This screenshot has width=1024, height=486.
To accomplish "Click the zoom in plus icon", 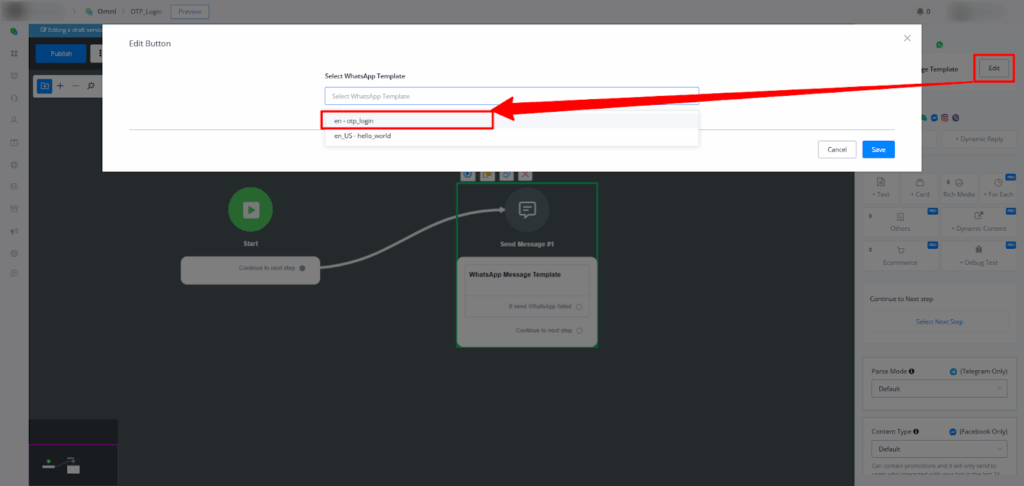I will (60, 86).
